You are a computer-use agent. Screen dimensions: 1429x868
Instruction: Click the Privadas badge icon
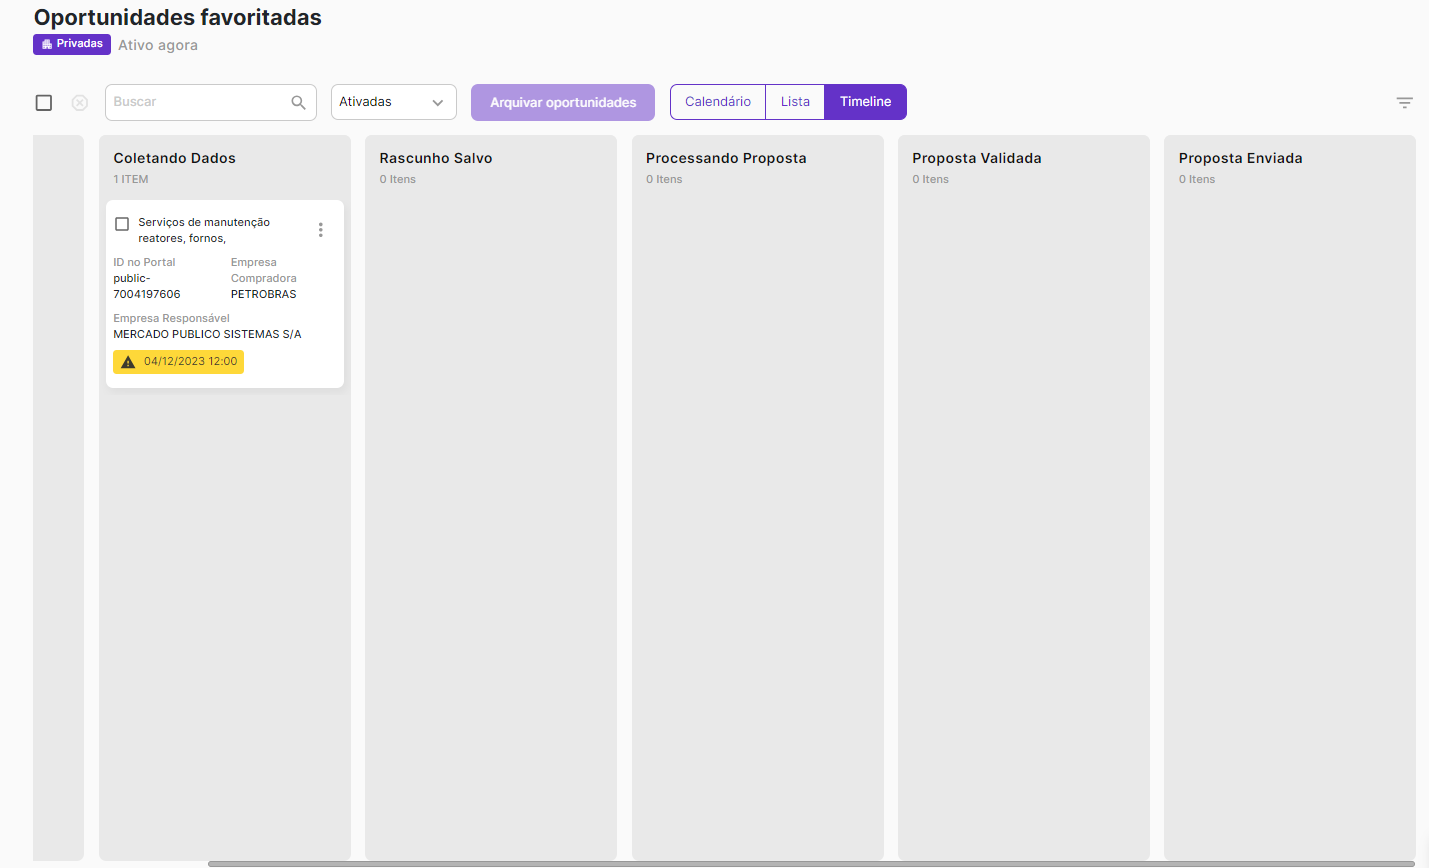[47, 44]
